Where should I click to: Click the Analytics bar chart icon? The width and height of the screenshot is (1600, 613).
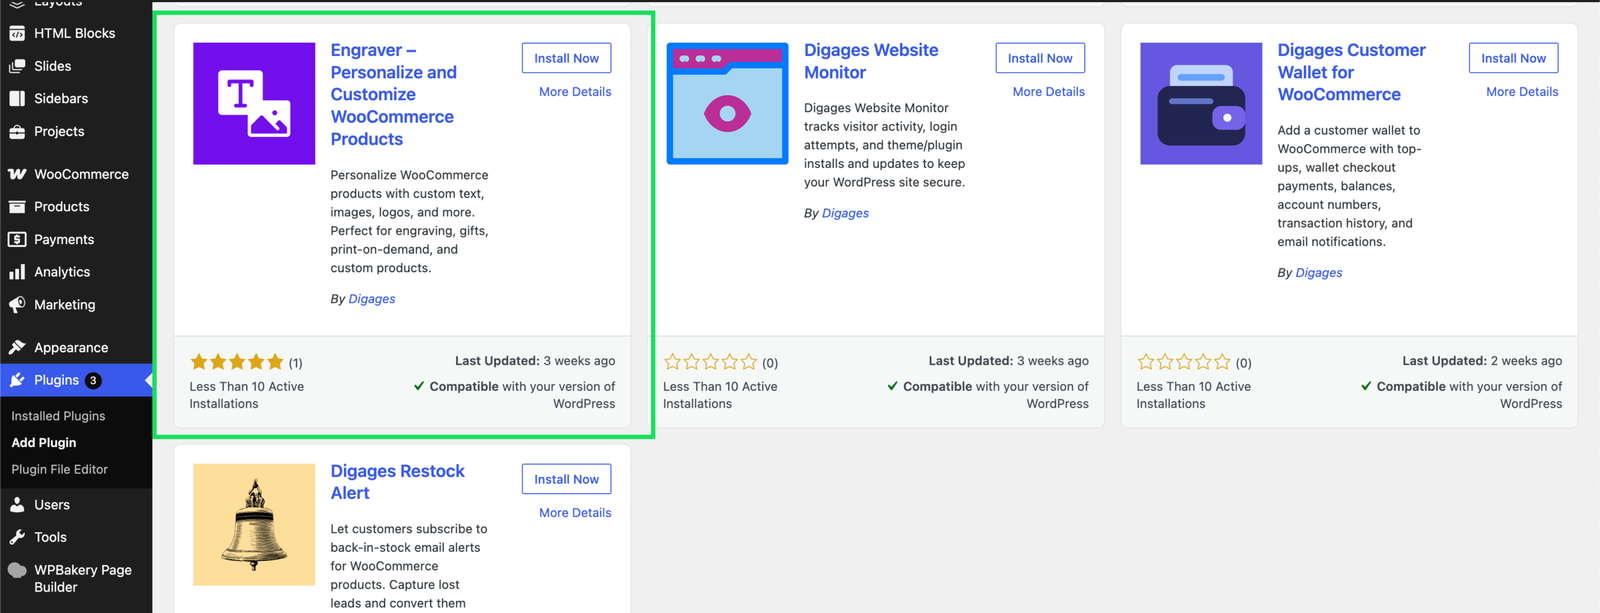[x=17, y=272]
